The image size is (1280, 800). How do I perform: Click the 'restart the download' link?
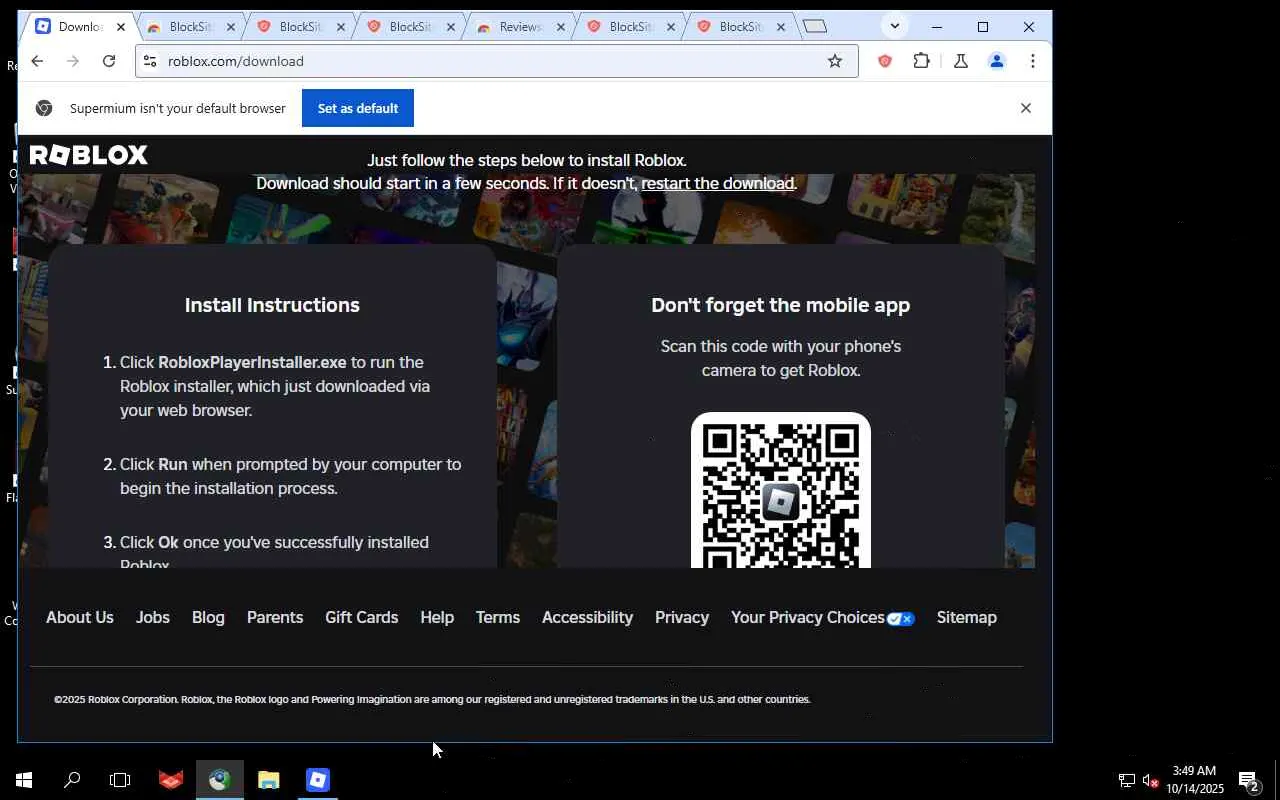pos(718,183)
